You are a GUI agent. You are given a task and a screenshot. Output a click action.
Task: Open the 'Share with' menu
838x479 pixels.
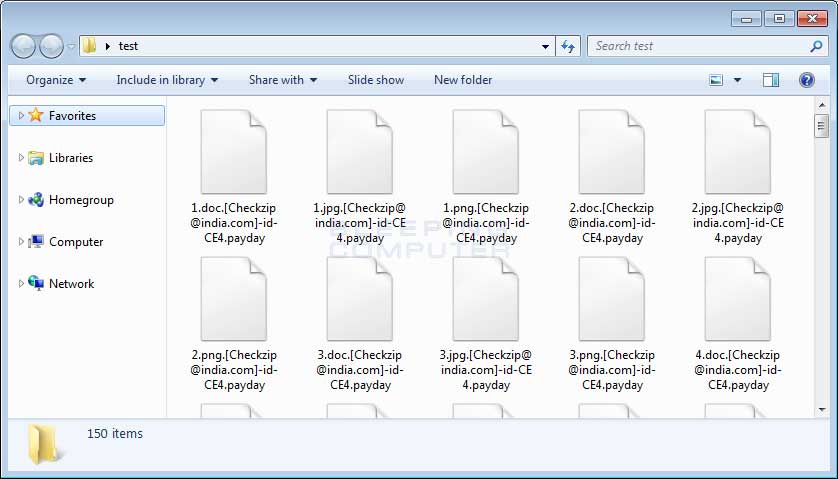pyautogui.click(x=283, y=80)
